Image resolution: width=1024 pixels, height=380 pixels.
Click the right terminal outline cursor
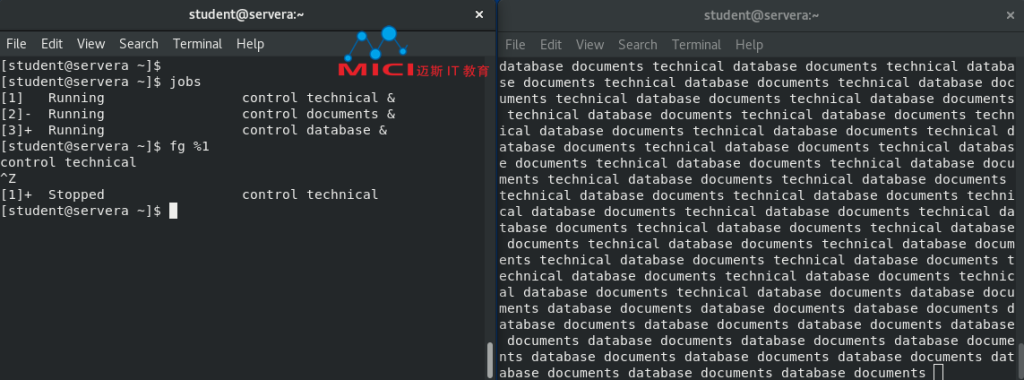[938, 372]
